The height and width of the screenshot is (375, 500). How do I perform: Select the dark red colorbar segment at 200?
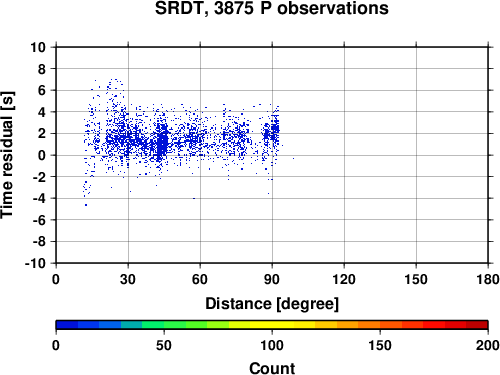coord(477,325)
